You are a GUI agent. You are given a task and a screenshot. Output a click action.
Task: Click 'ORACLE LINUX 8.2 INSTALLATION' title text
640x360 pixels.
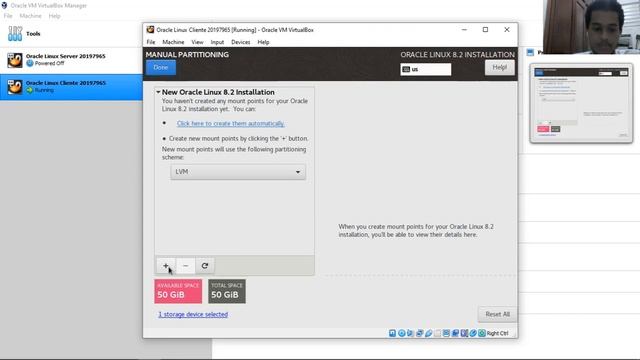458,55
